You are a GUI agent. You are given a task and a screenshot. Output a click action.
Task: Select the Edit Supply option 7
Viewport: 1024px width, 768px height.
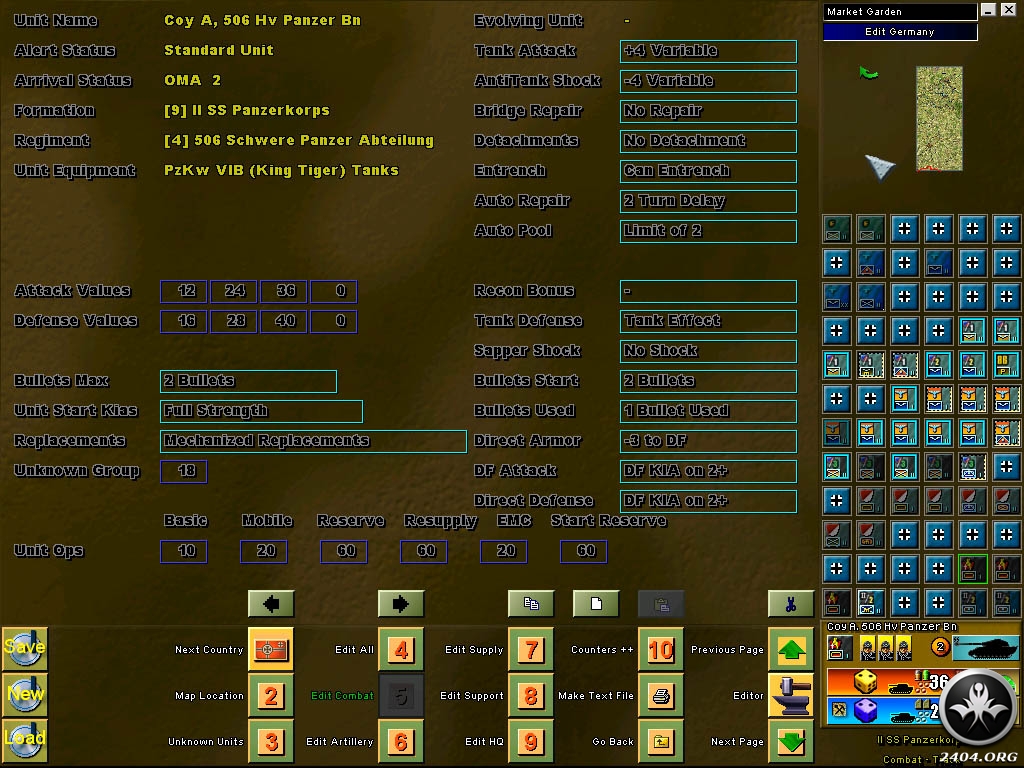click(x=530, y=650)
